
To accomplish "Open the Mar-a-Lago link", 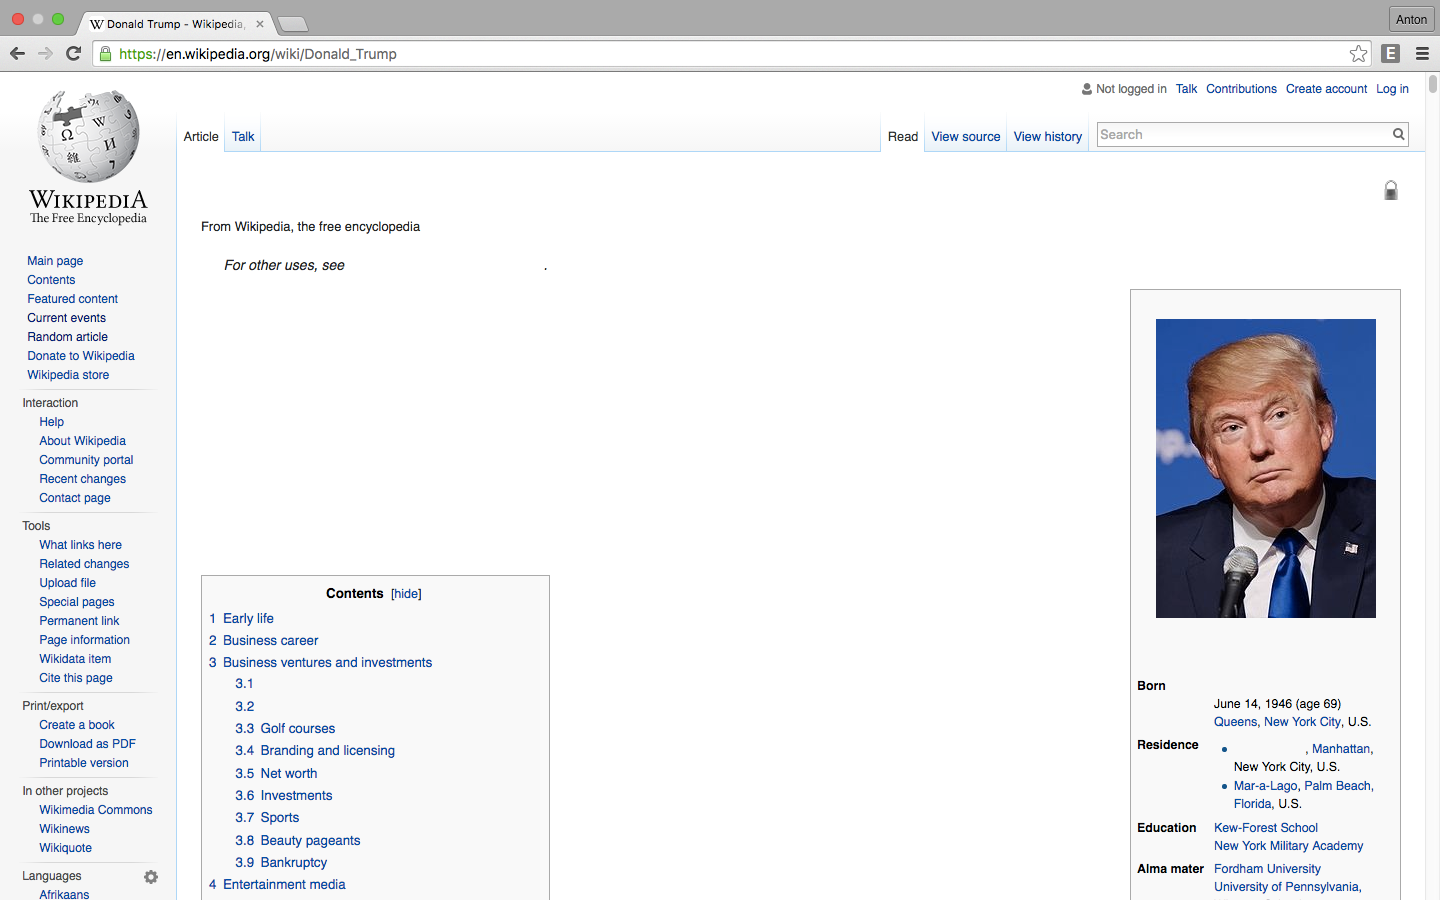I will point(1265,786).
